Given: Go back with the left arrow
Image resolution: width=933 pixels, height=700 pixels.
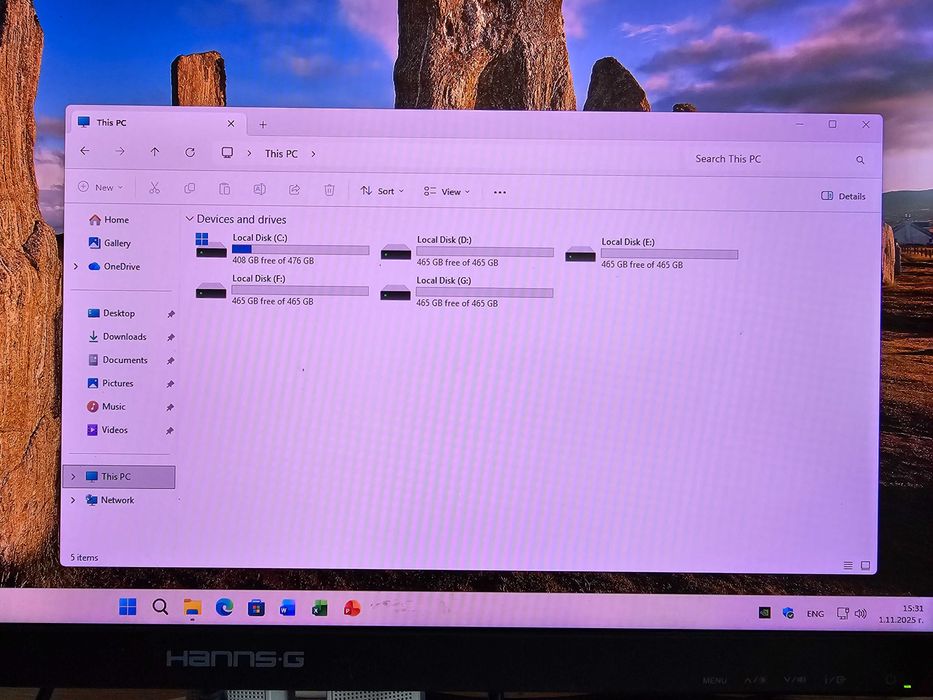Looking at the screenshot, I should (85, 151).
